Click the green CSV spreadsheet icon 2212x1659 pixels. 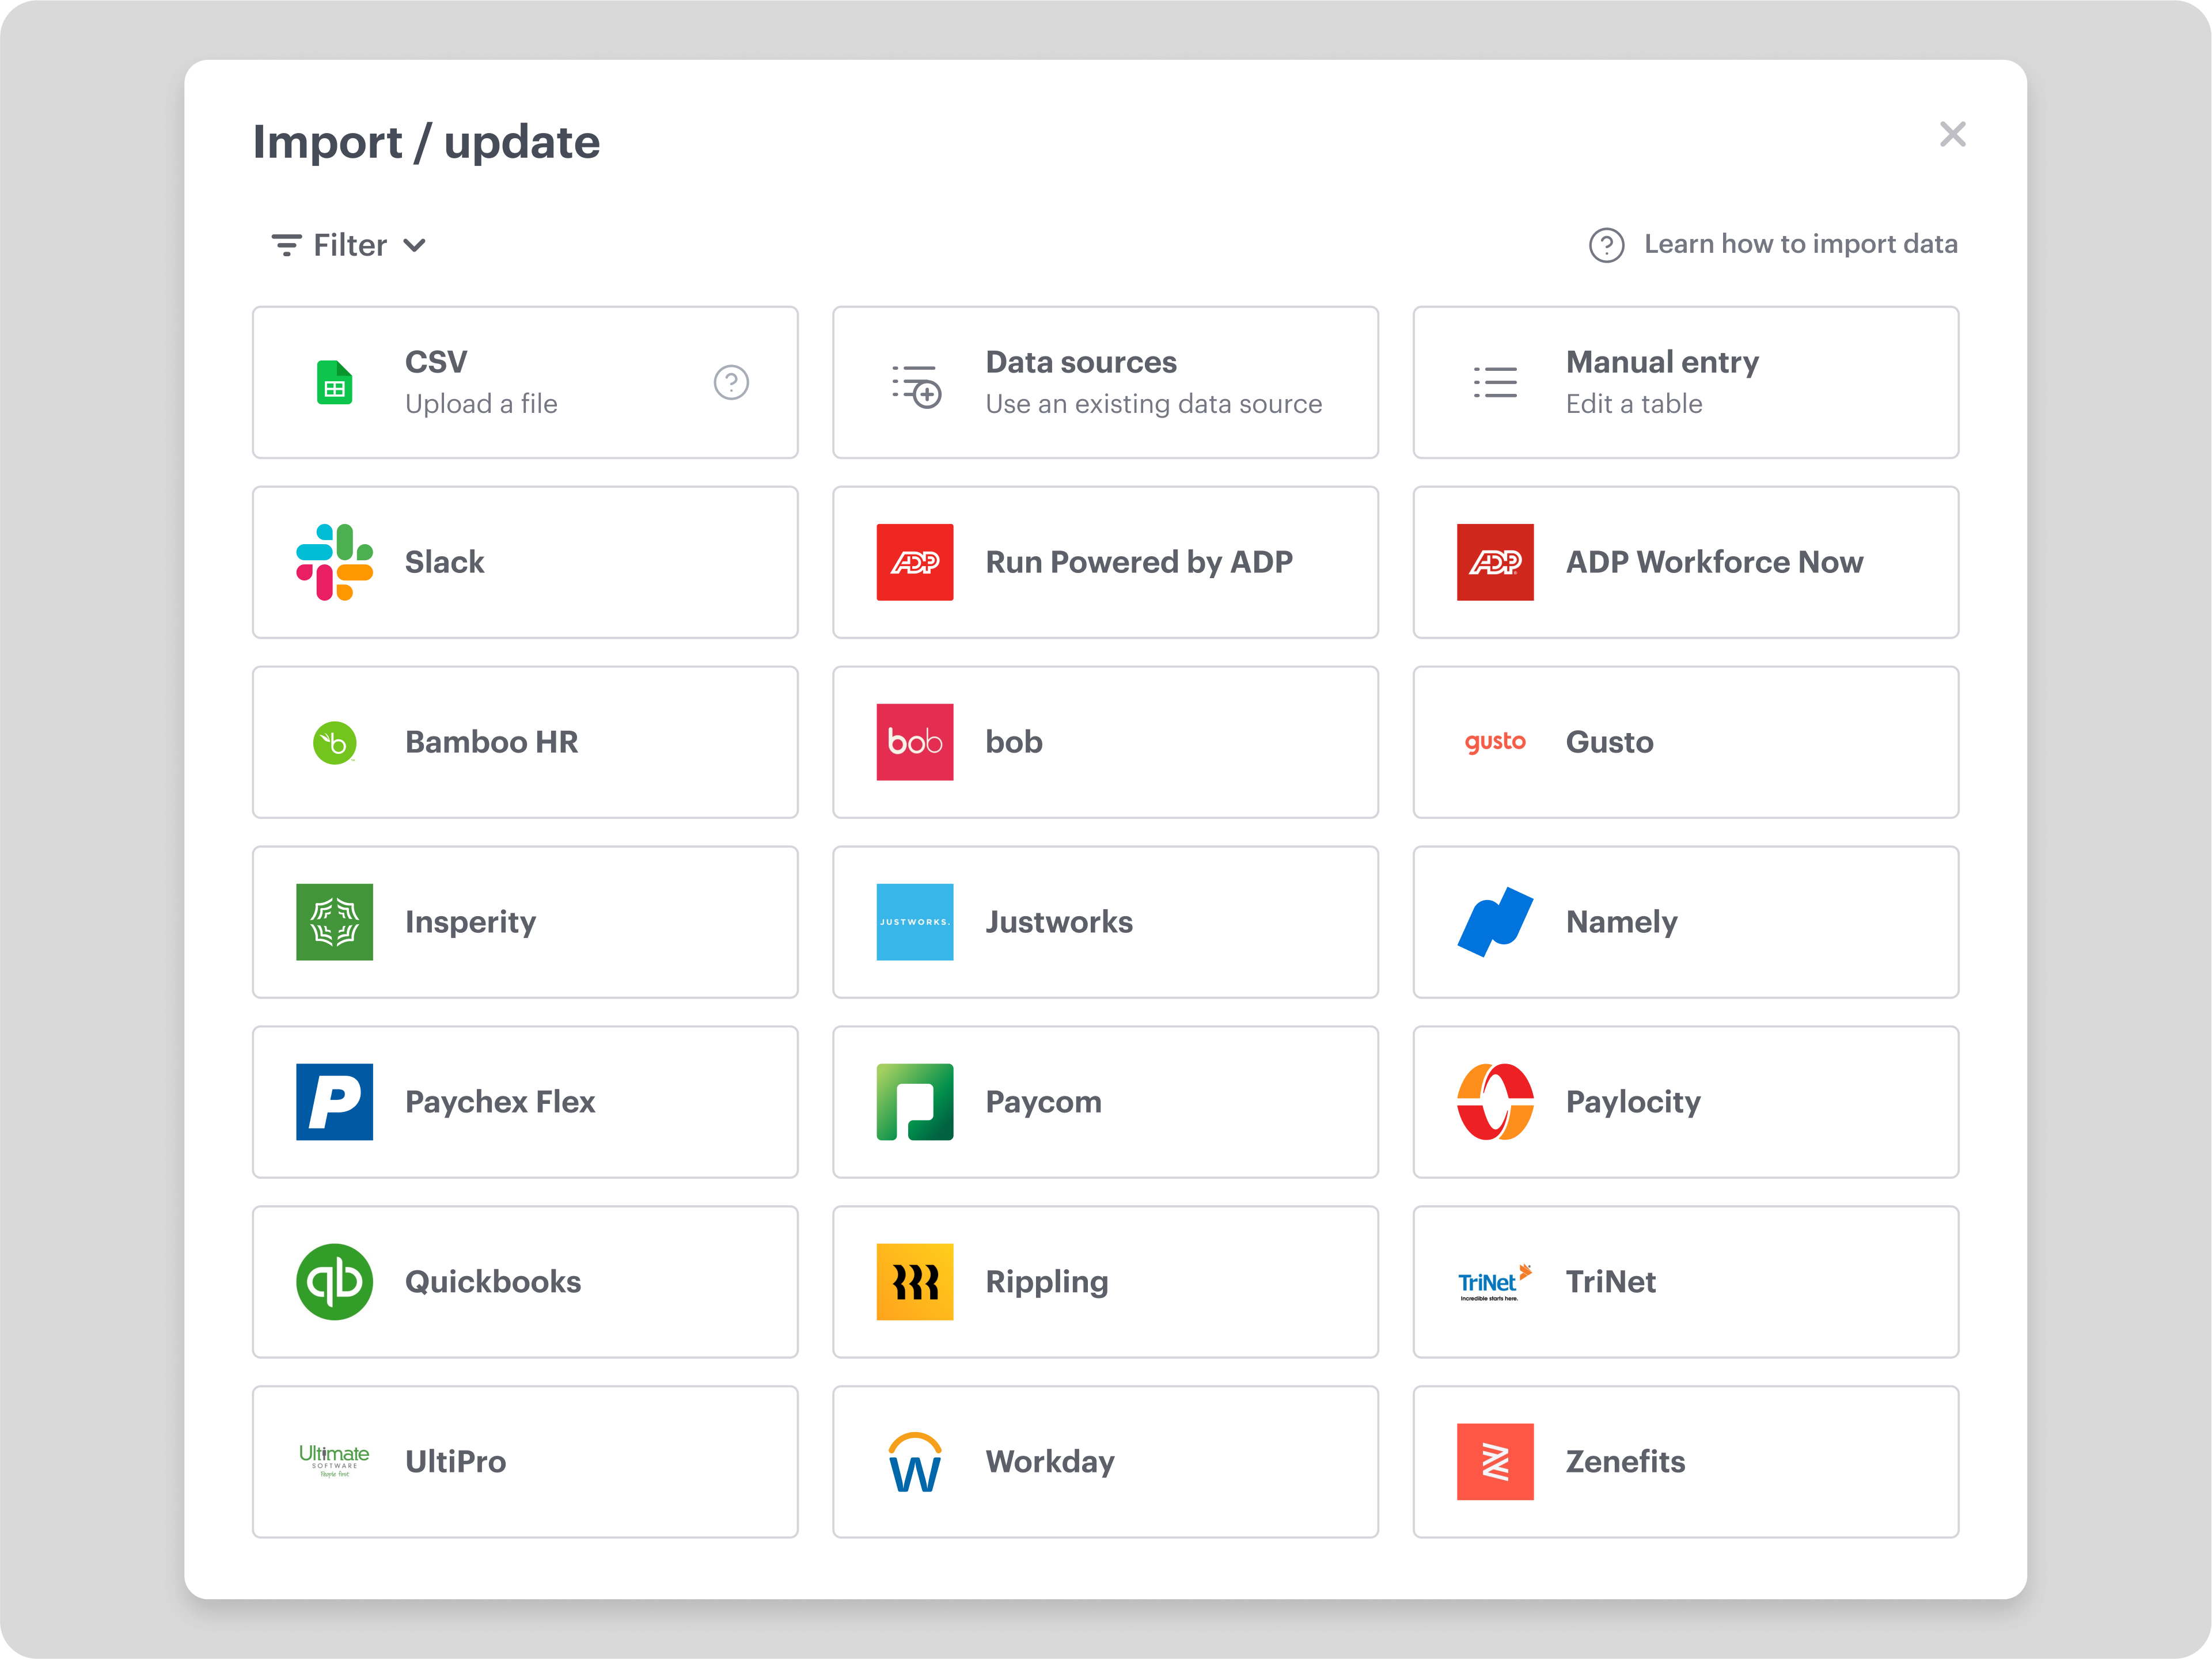pos(334,382)
